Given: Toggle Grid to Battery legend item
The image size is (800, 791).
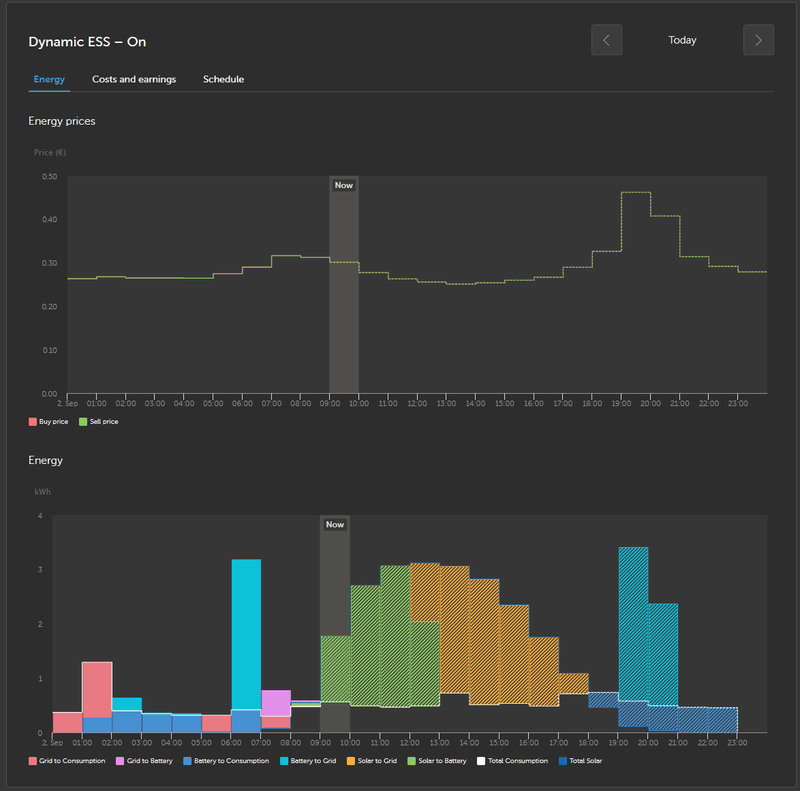Looking at the screenshot, I should tap(144, 760).
